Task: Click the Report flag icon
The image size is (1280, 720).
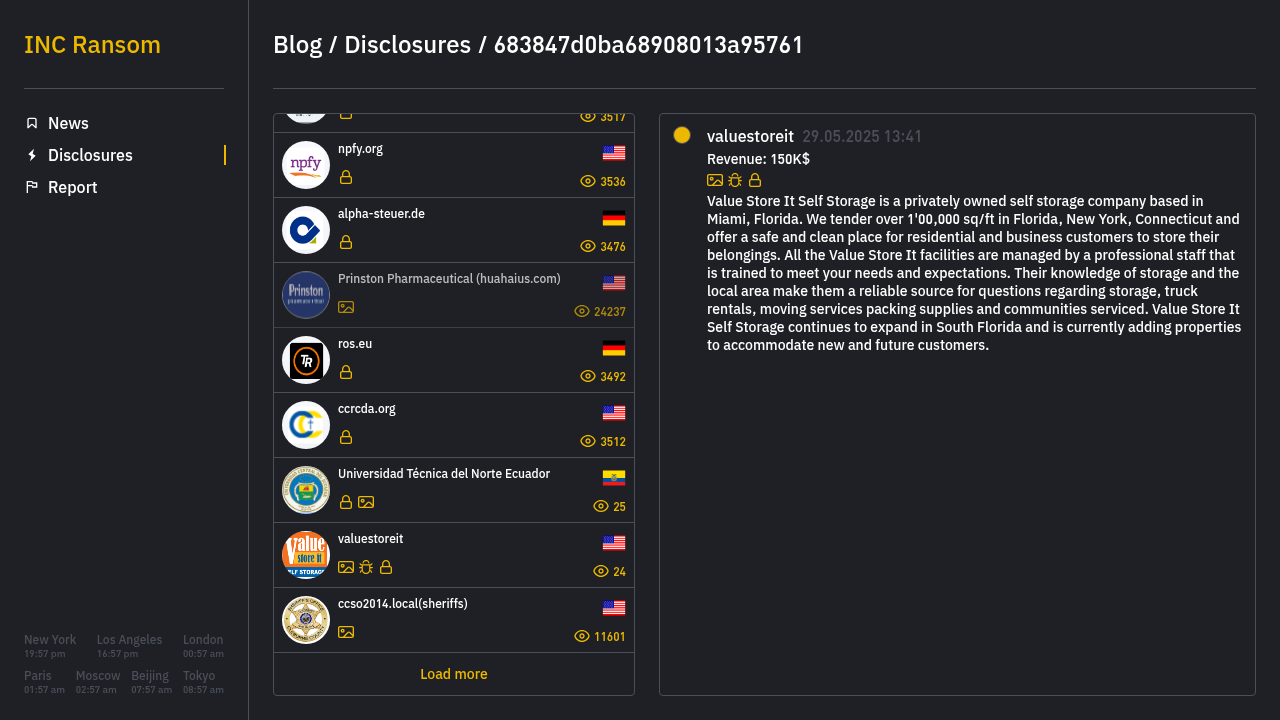Action: 32,187
